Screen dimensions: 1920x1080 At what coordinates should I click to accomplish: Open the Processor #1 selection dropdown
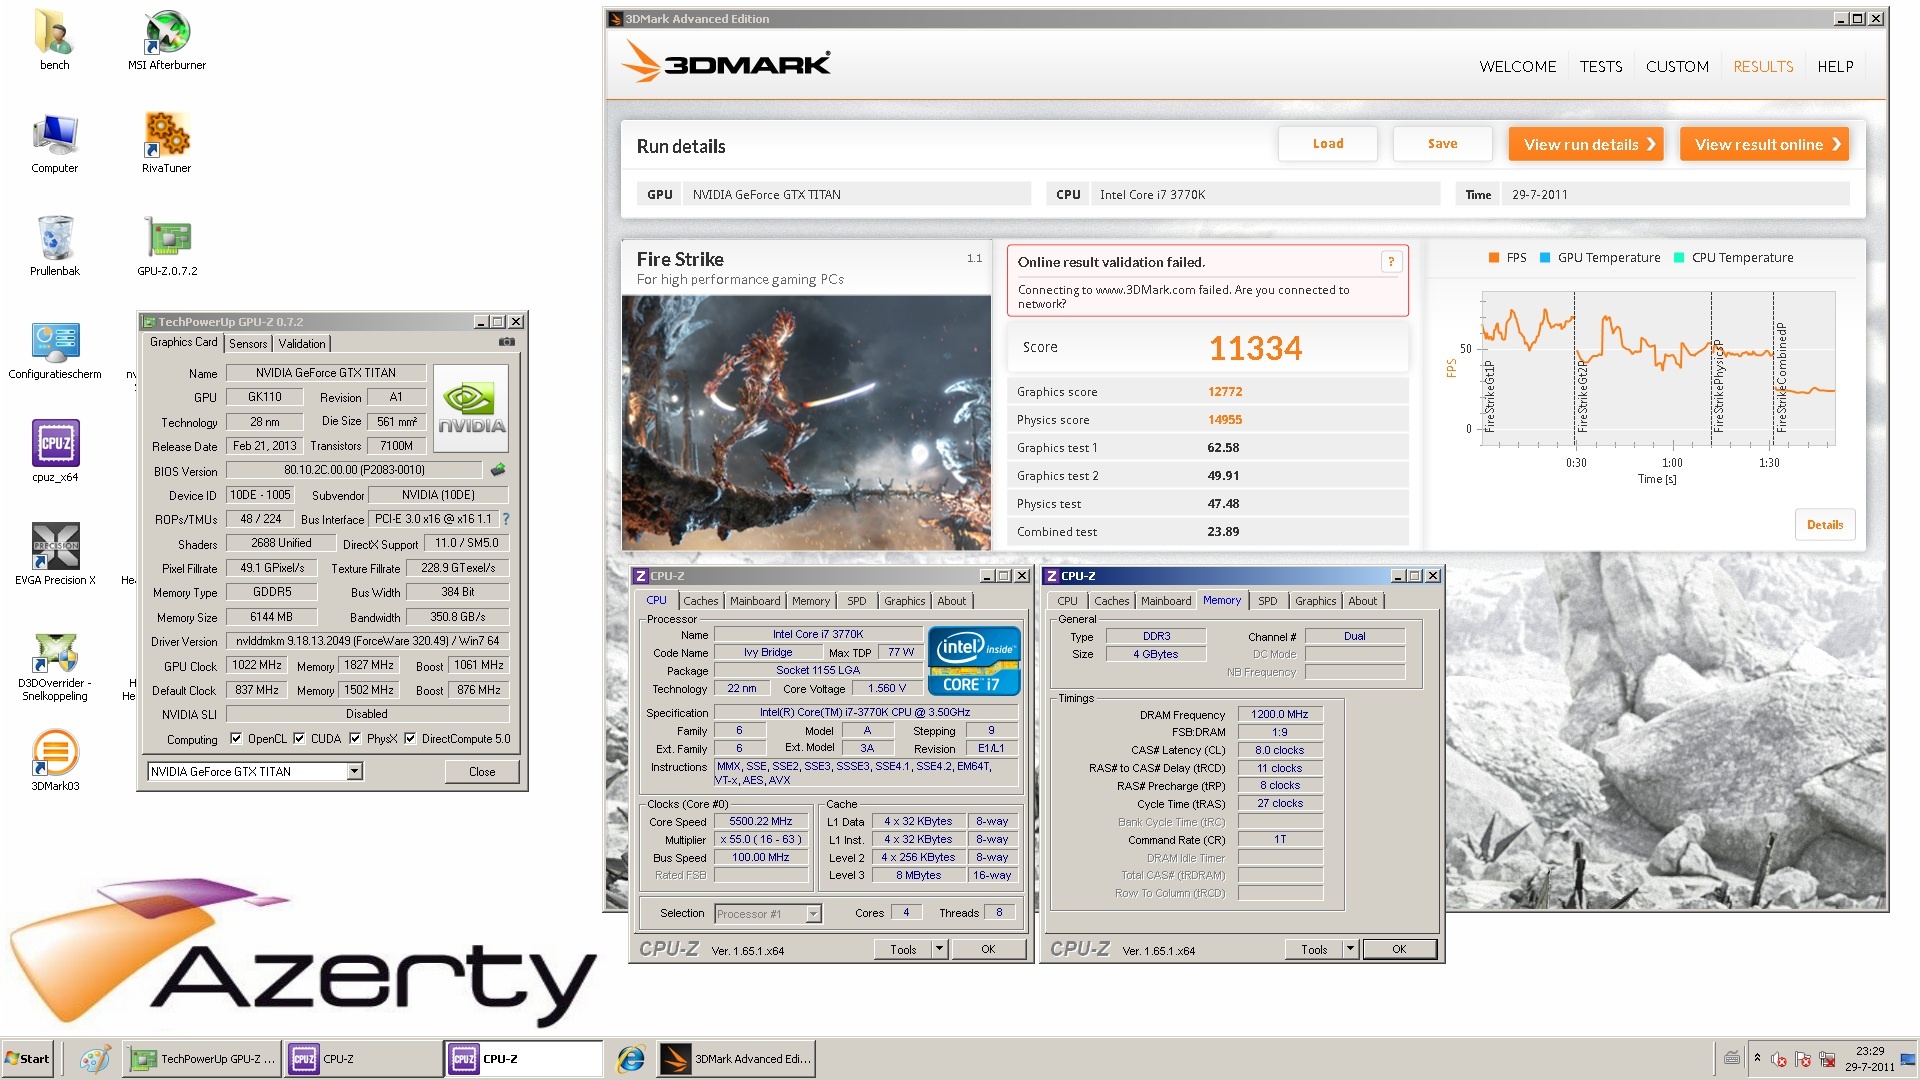click(x=813, y=914)
